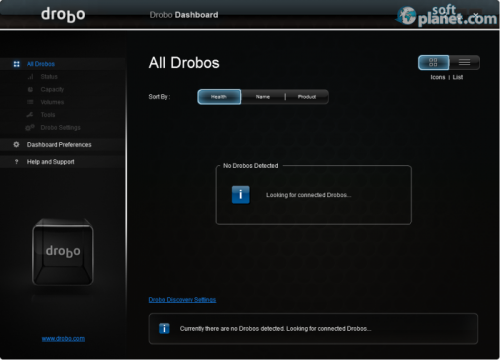
Task: Switch to List view
Action: point(464,62)
